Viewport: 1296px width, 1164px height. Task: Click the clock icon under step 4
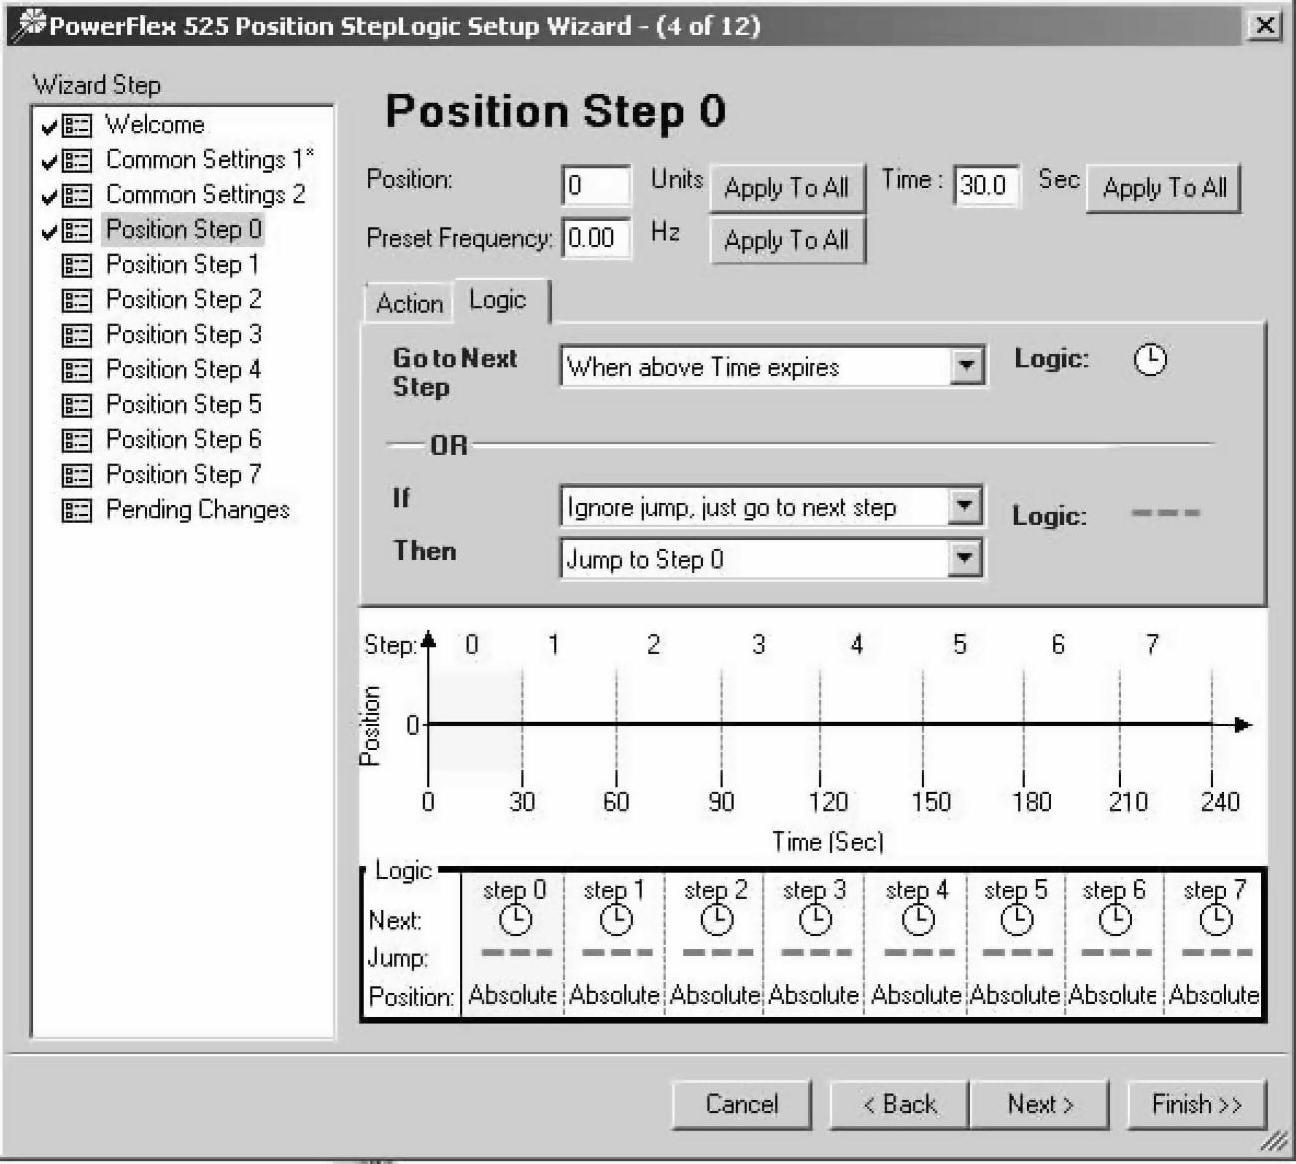[x=917, y=919]
